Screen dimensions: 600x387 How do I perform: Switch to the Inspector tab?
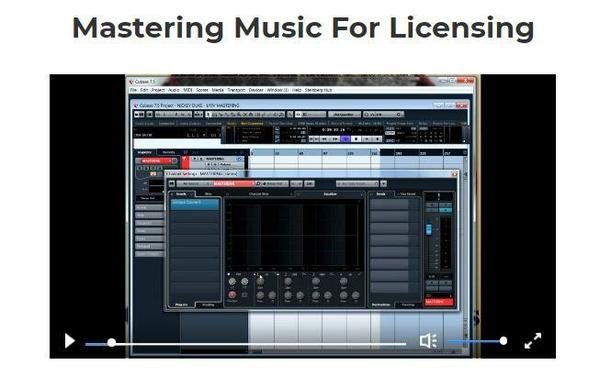(x=145, y=152)
